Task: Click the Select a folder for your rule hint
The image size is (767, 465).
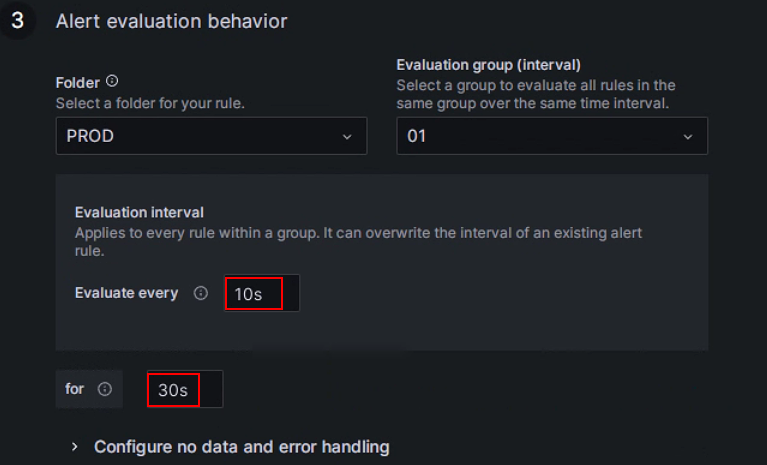Action: (150, 103)
